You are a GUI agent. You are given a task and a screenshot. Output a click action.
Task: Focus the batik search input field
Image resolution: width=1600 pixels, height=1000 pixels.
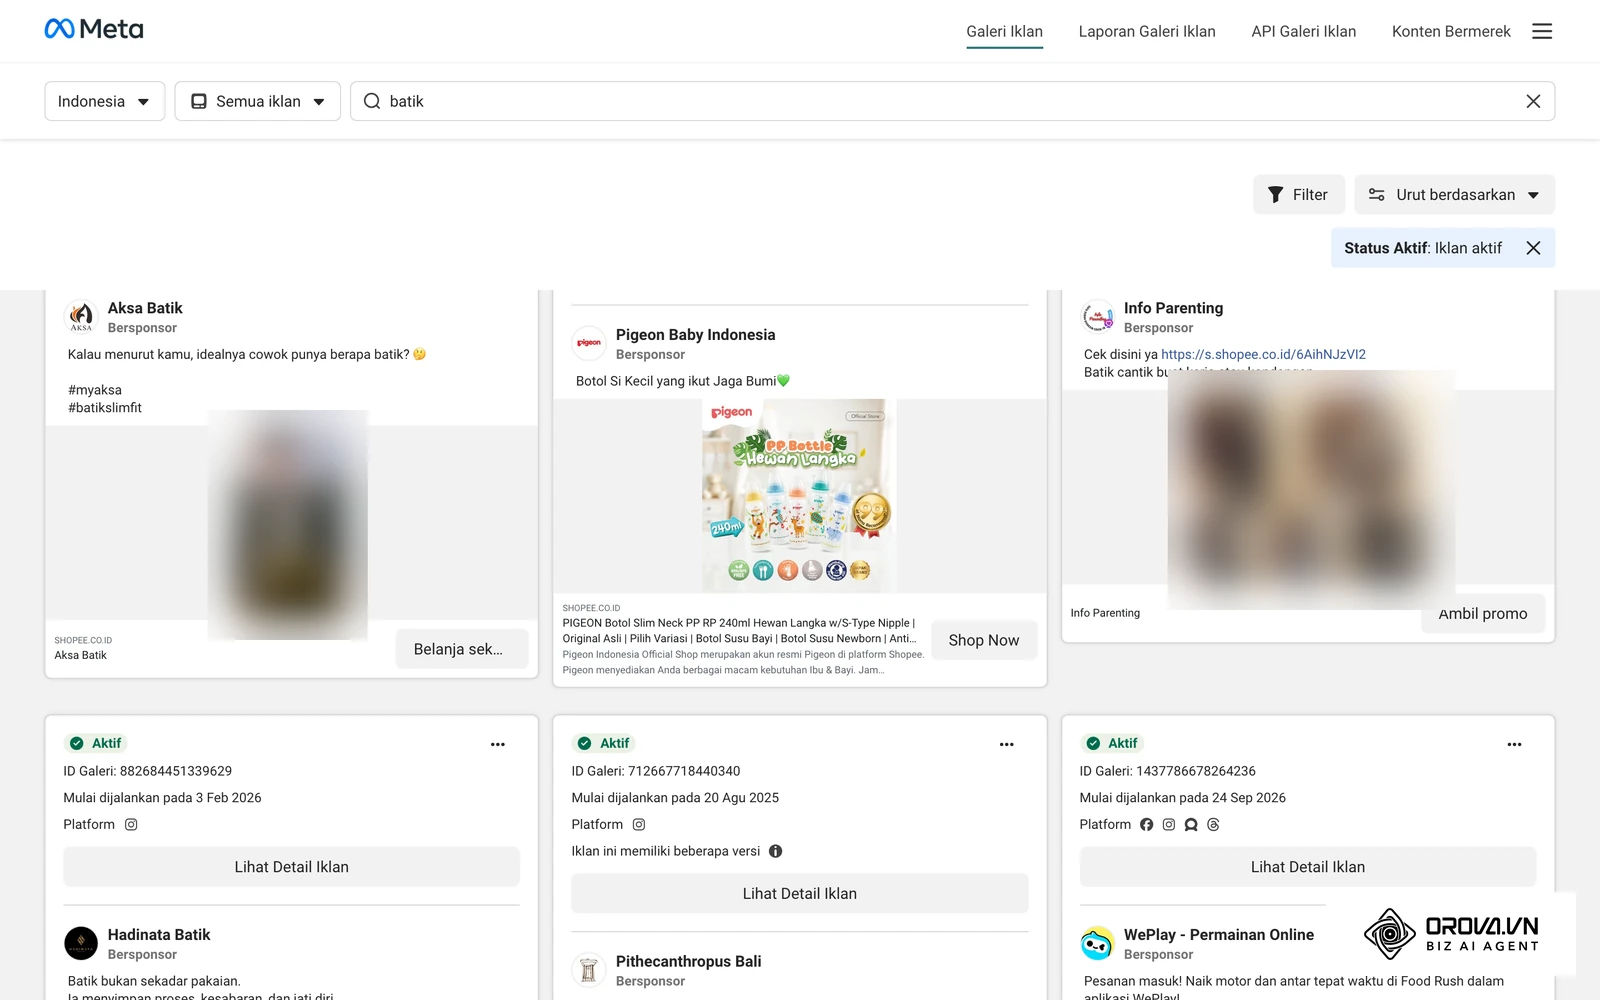point(952,101)
